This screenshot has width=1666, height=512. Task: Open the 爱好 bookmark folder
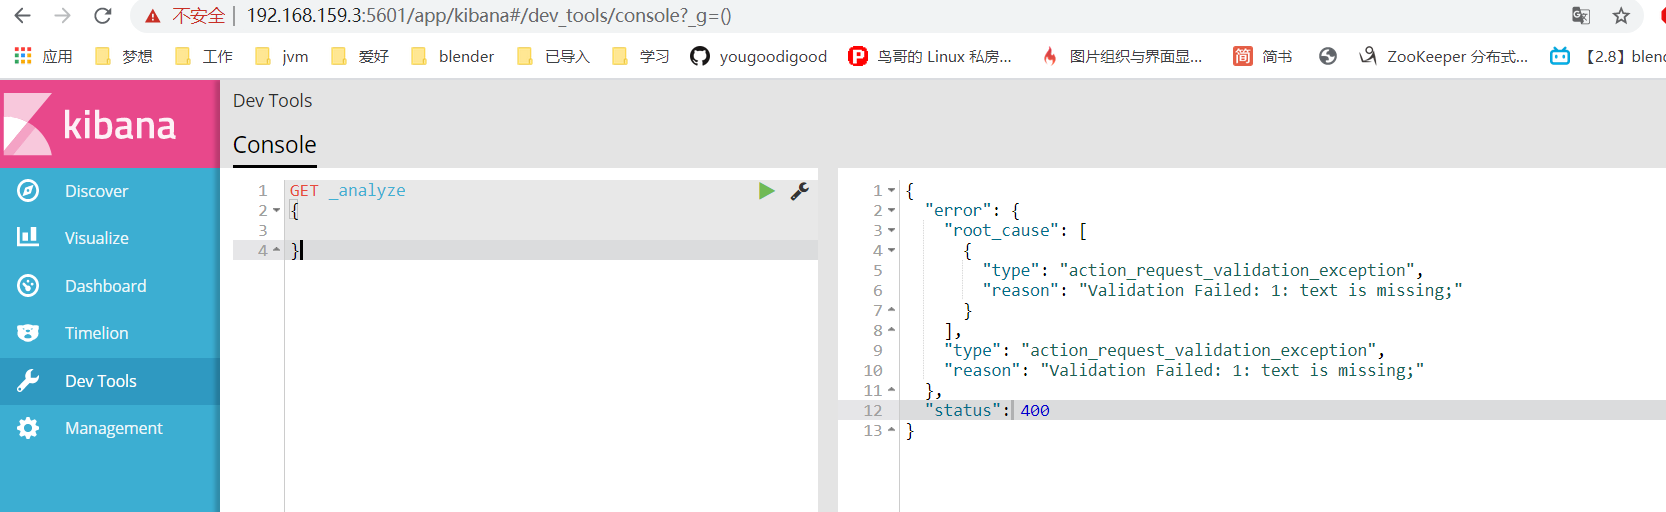[360, 56]
